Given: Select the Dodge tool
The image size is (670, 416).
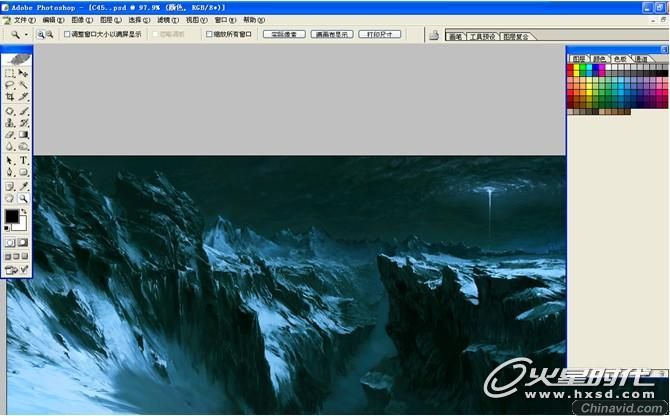Looking at the screenshot, I should [24, 146].
